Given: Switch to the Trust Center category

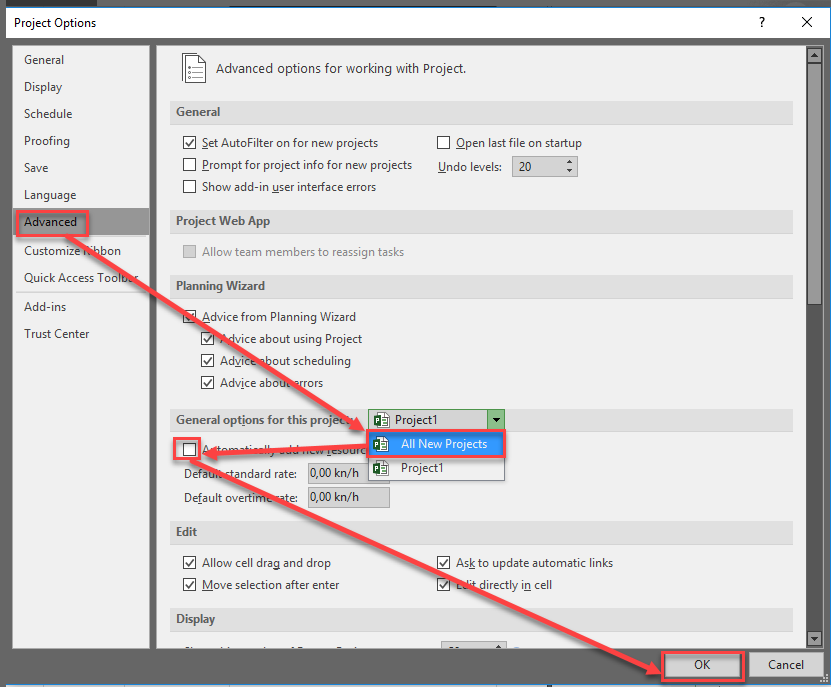Looking at the screenshot, I should (x=57, y=334).
